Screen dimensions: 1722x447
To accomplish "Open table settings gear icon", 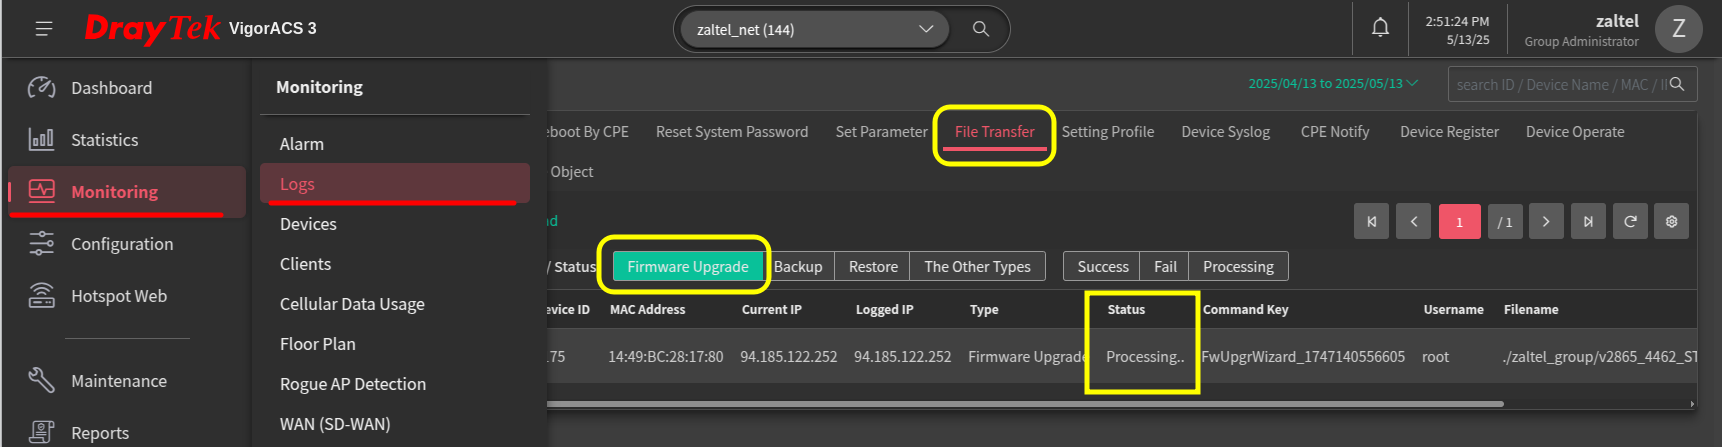I will (1672, 222).
